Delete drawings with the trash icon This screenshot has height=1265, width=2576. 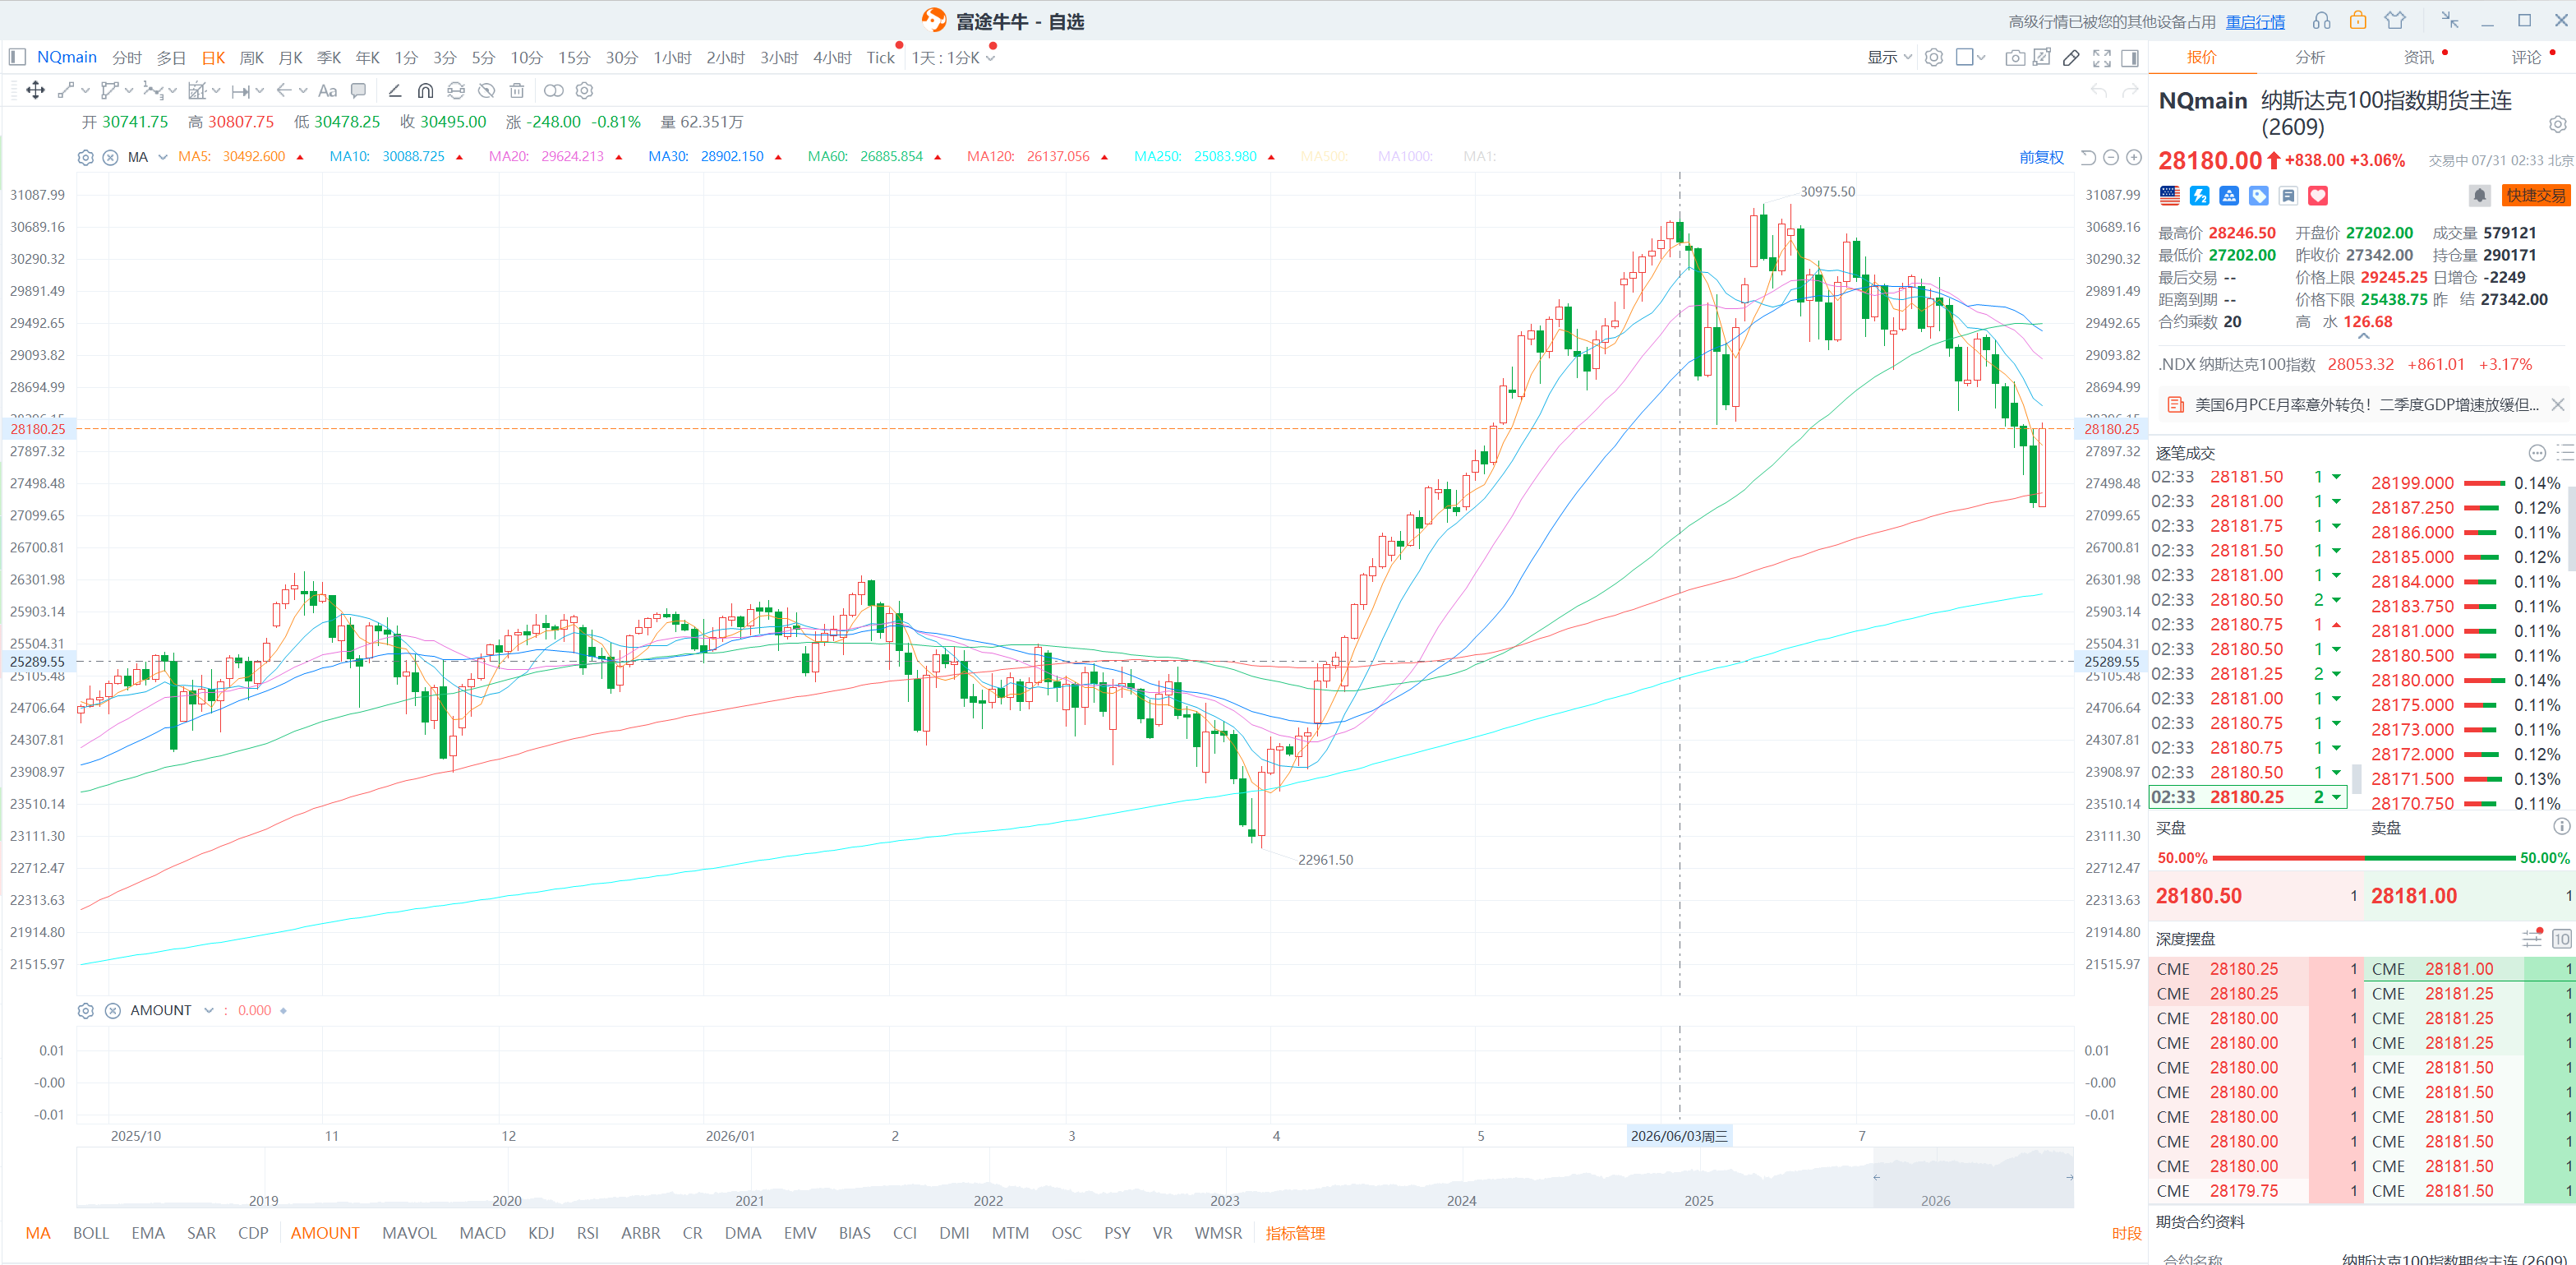(517, 91)
